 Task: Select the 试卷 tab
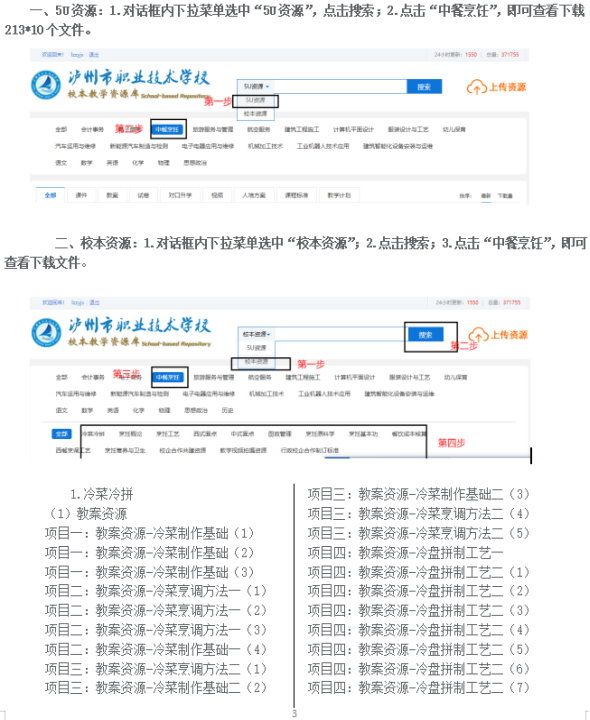click(x=143, y=195)
